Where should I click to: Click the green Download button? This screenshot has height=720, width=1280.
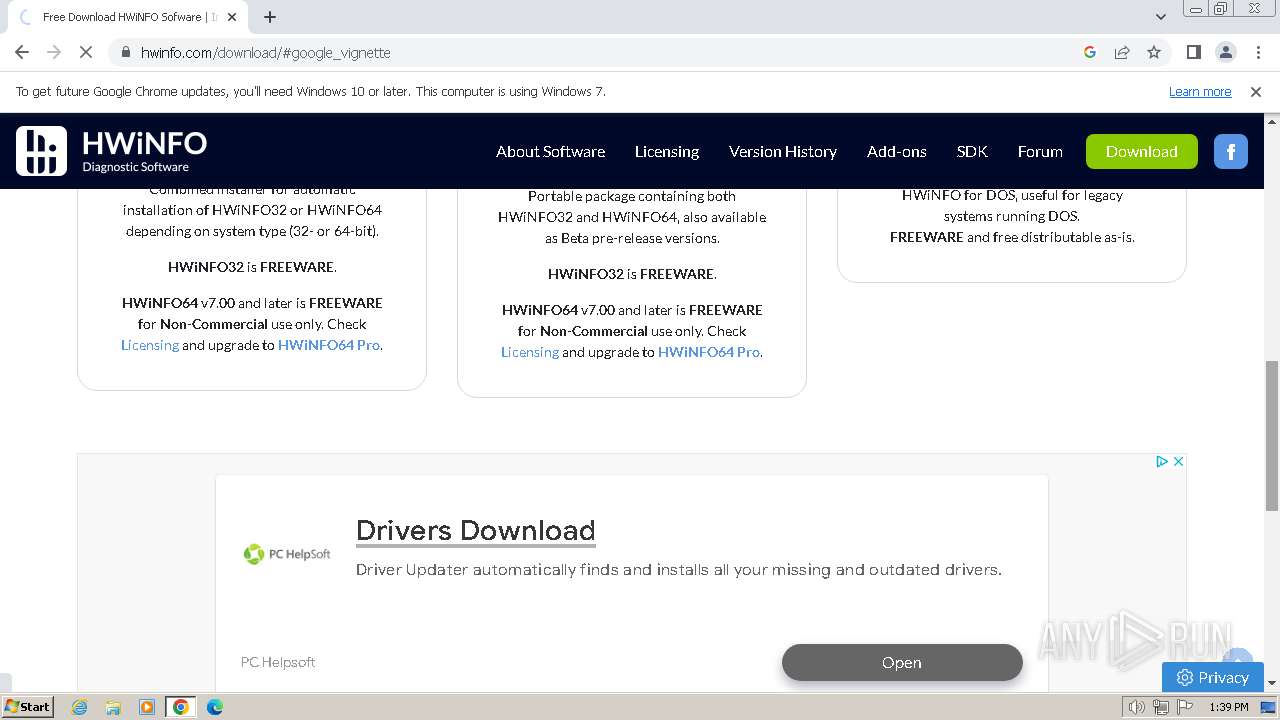[1142, 151]
